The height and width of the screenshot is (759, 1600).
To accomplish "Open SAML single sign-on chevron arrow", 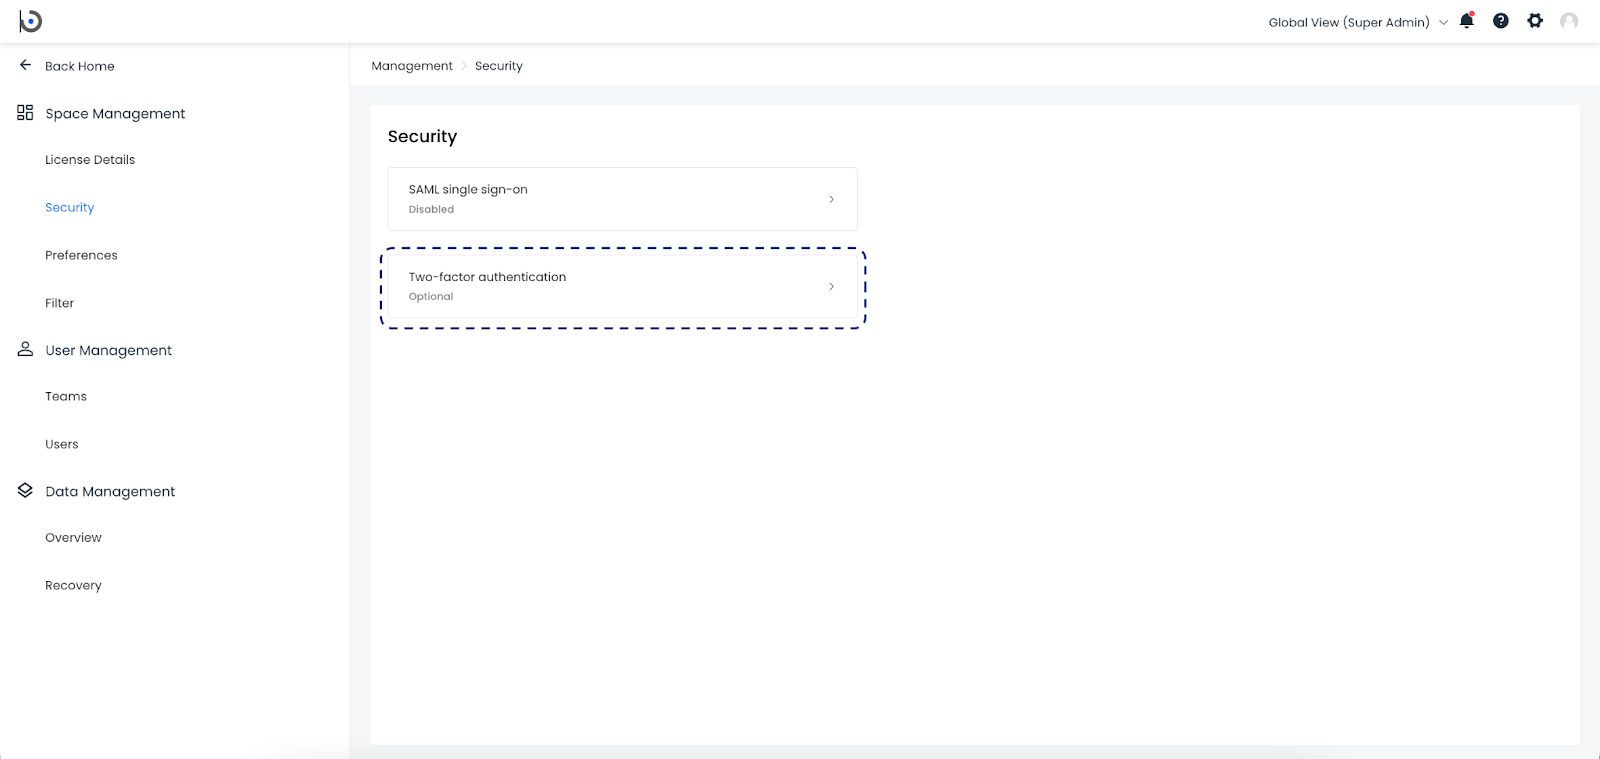I will pos(831,199).
